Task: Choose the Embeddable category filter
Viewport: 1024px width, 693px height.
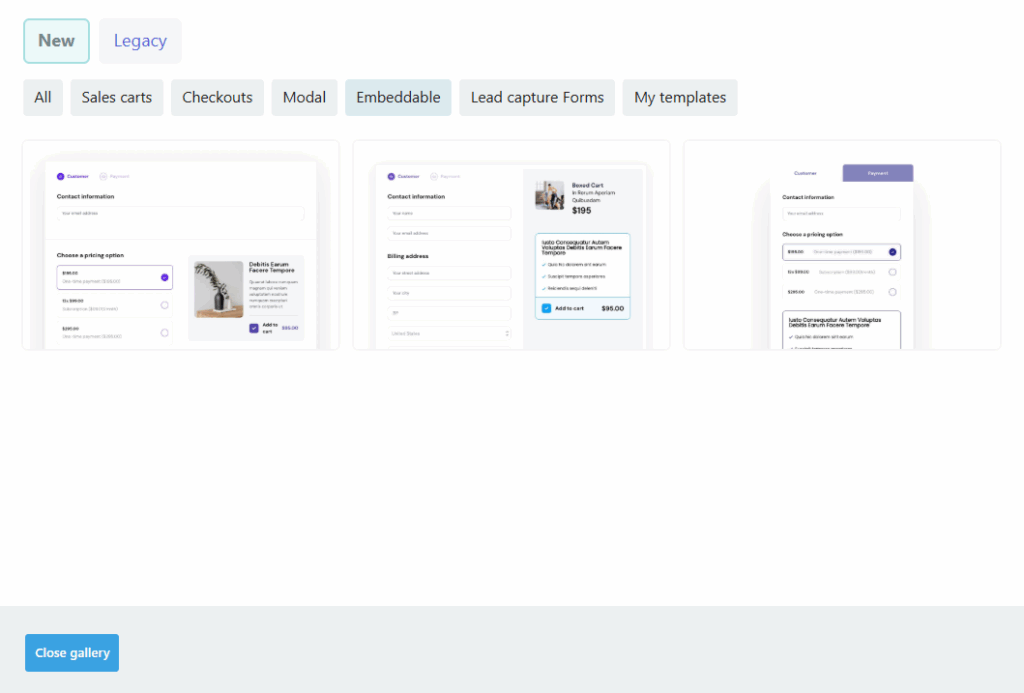Action: click(398, 98)
